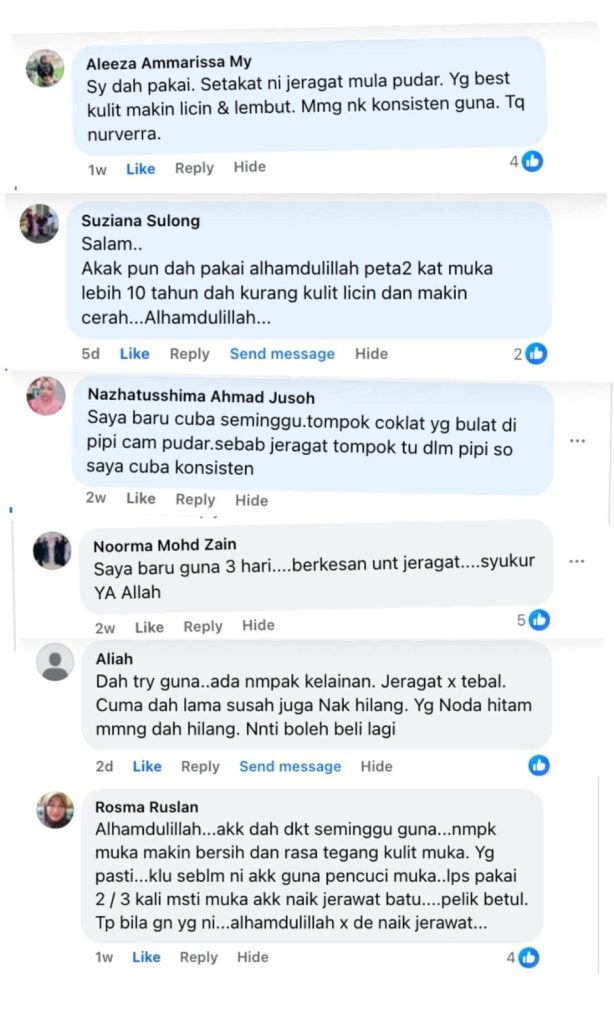Open Nazhatusshima Ahmad Jusoh's profile name

tap(201, 396)
